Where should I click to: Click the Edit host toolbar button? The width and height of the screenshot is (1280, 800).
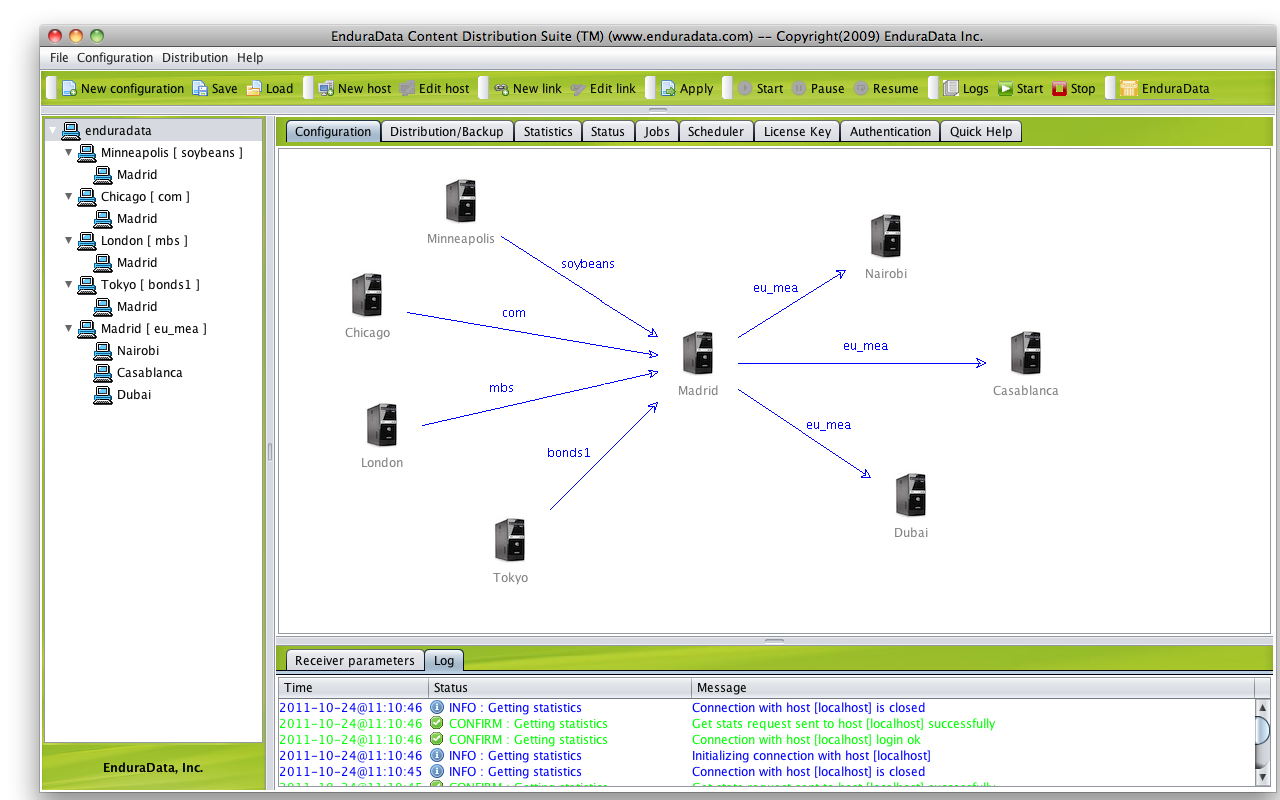click(434, 88)
